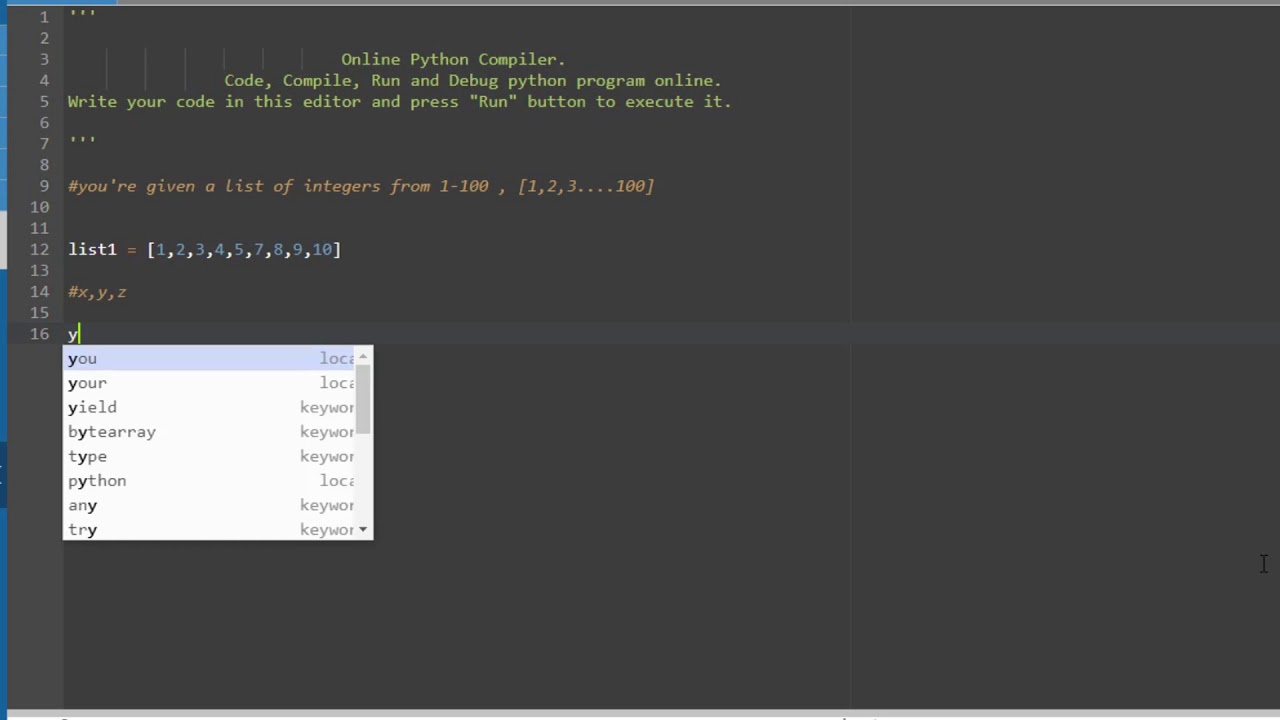
Task: Choose the 'try' keyword suggestion
Action: [x=210, y=530]
